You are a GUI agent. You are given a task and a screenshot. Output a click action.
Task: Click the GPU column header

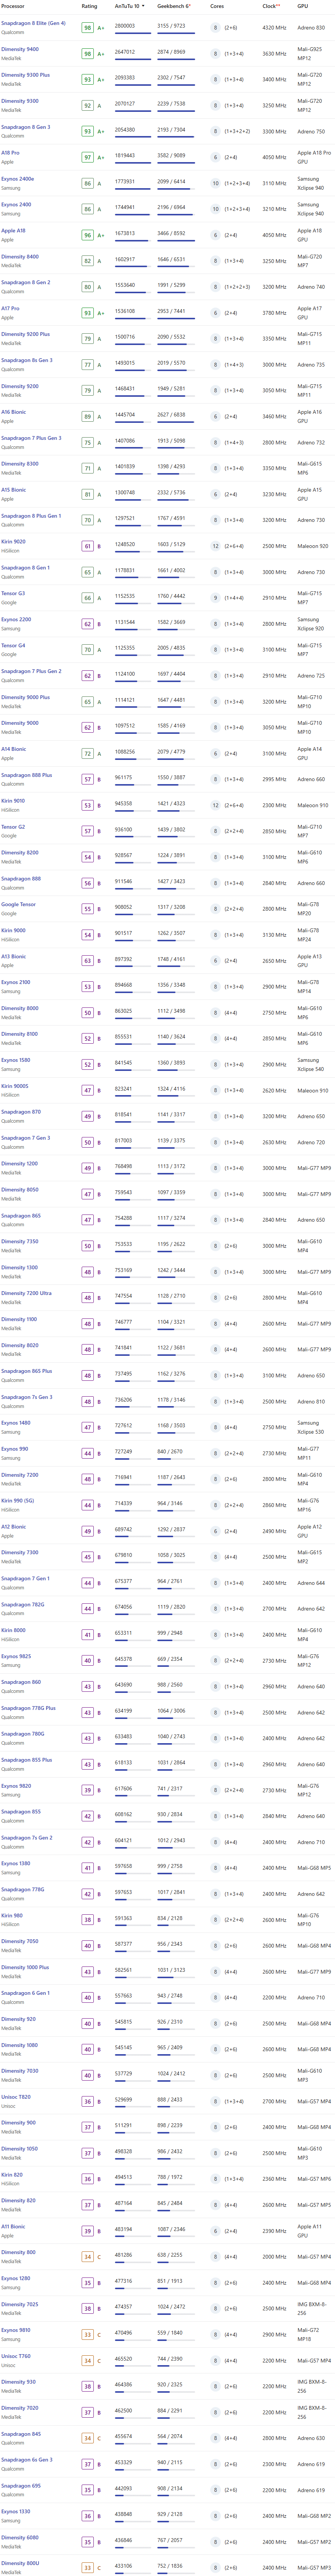(302, 6)
